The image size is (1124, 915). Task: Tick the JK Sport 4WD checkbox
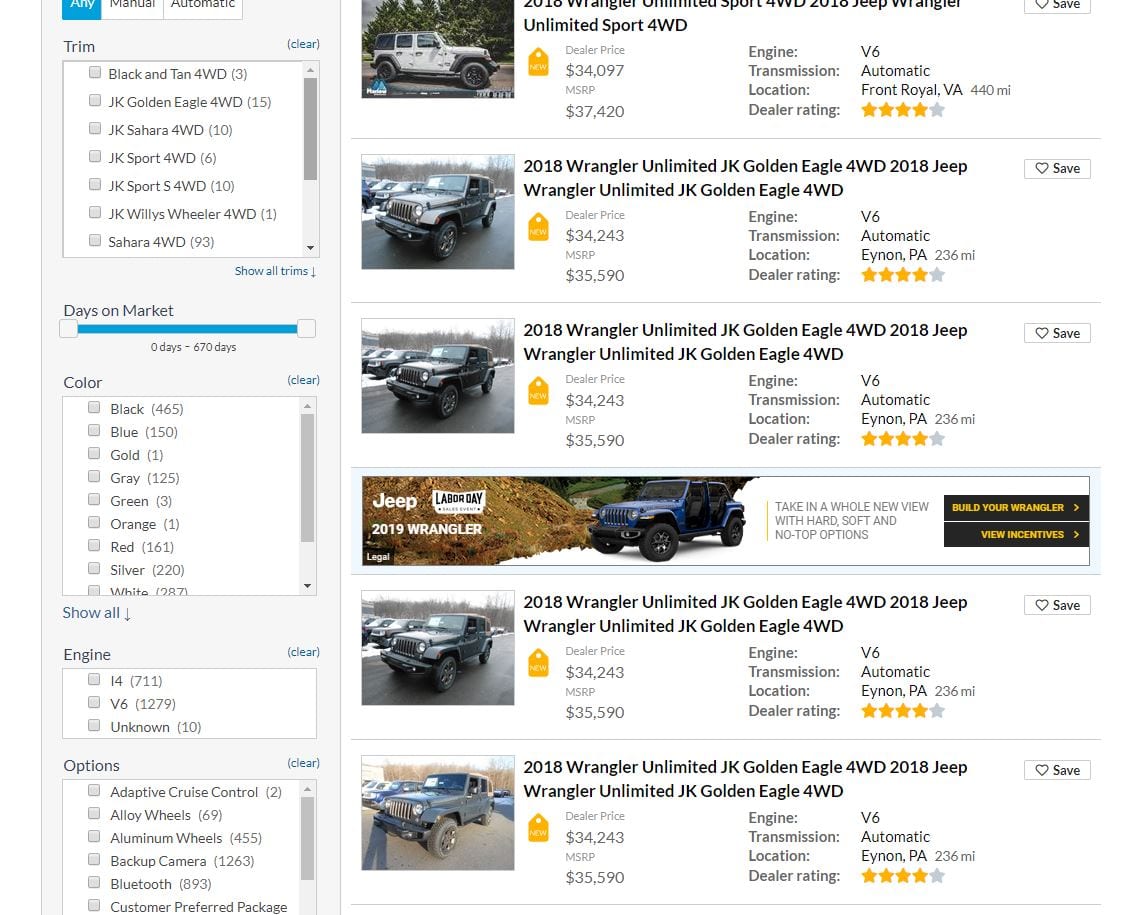95,156
